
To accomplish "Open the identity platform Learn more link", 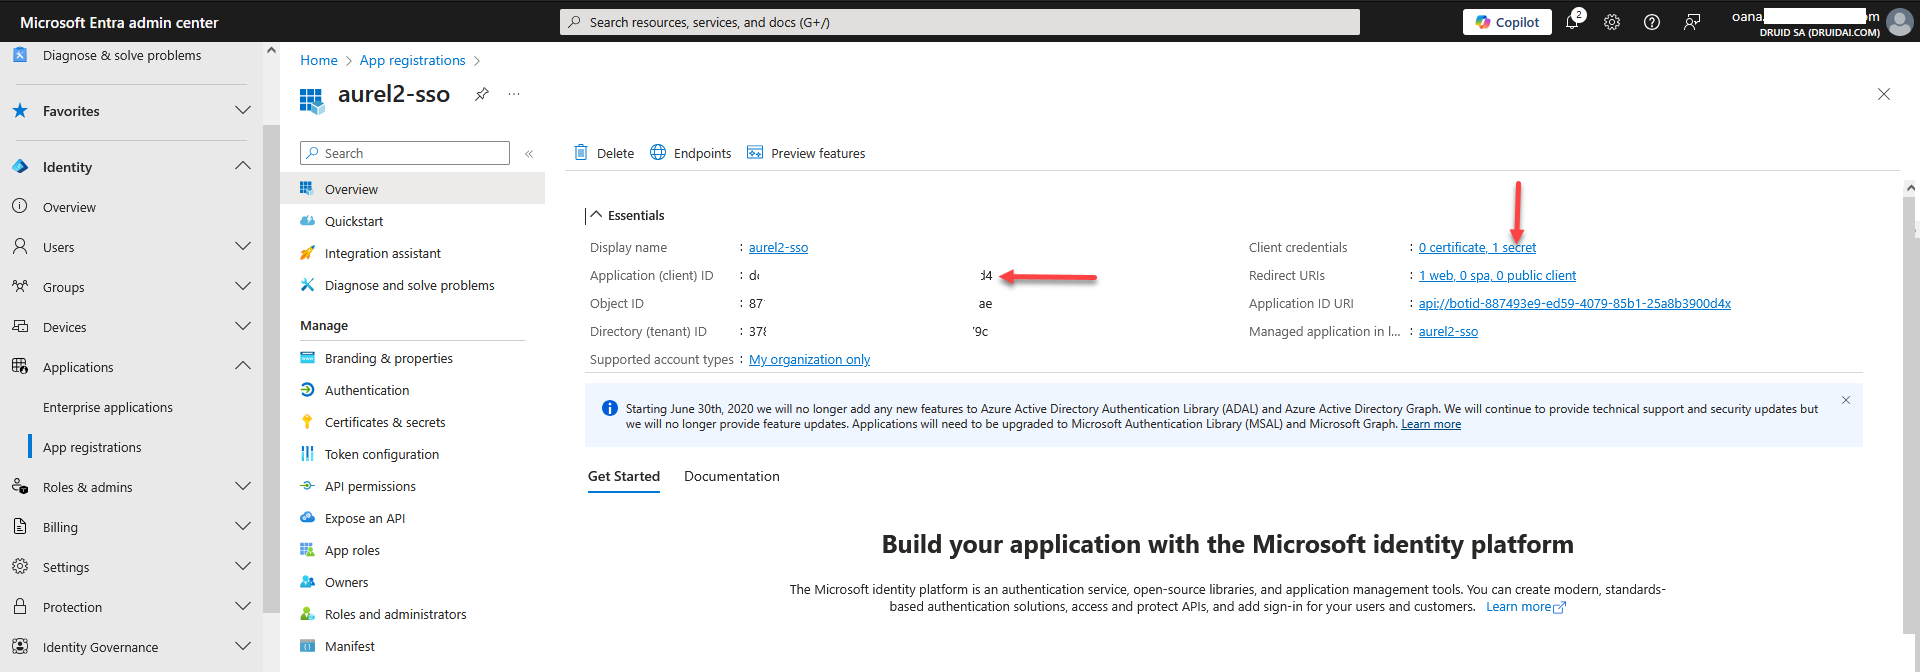I will click(1526, 607).
